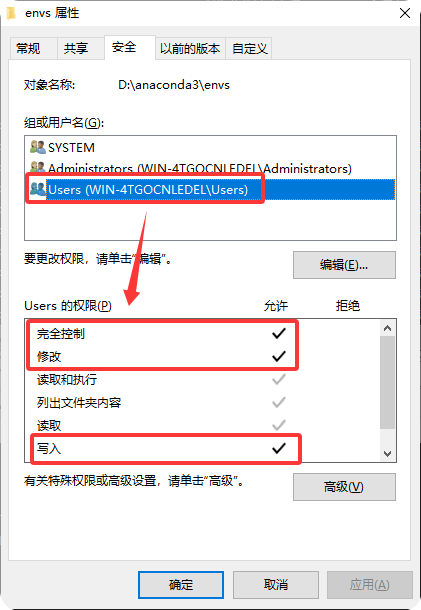Click the 完全控制 allow checkmark
Screen dimensions: 421x610
click(279, 333)
